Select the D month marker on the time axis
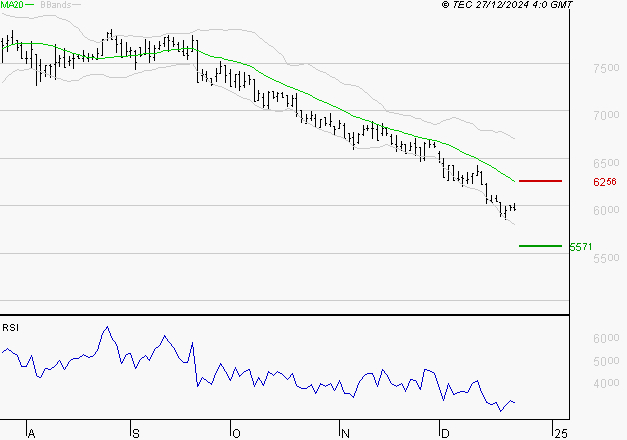Screen dimensions: 627x440 pyautogui.click(x=445, y=434)
